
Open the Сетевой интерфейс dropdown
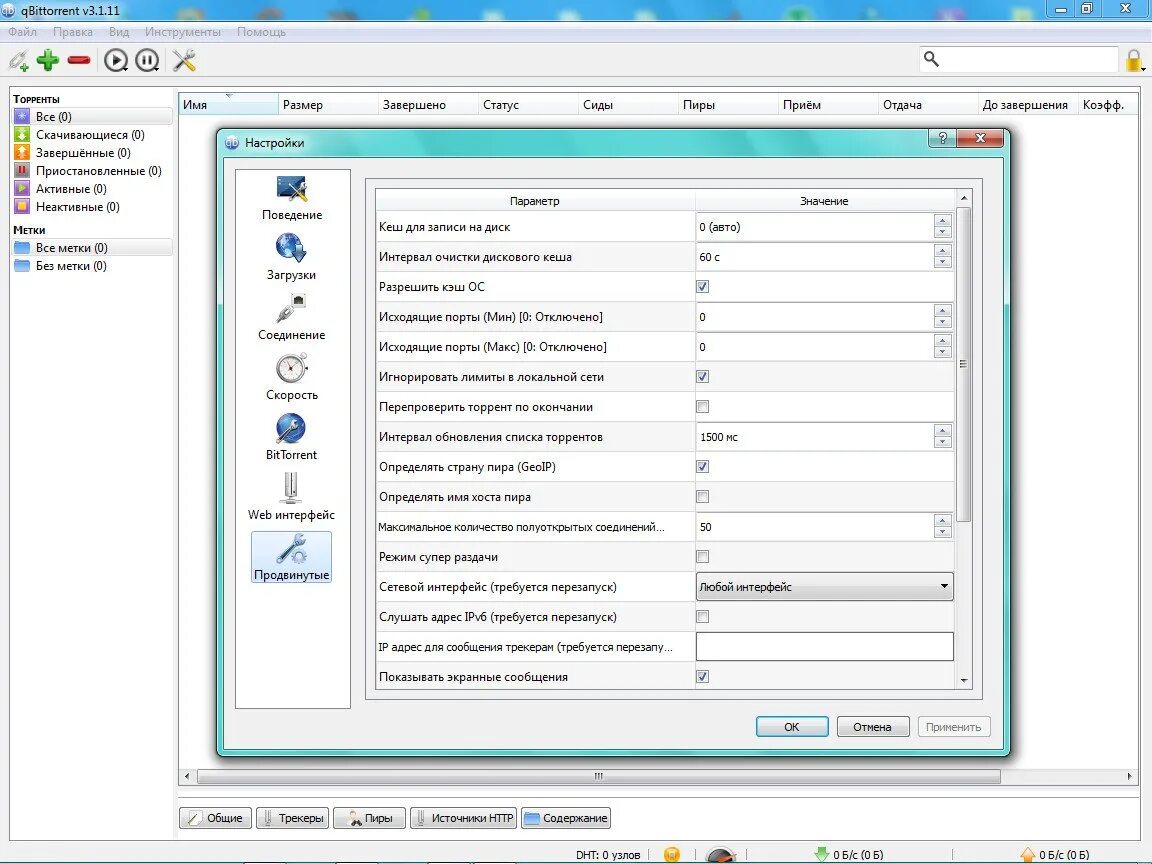[x=824, y=586]
